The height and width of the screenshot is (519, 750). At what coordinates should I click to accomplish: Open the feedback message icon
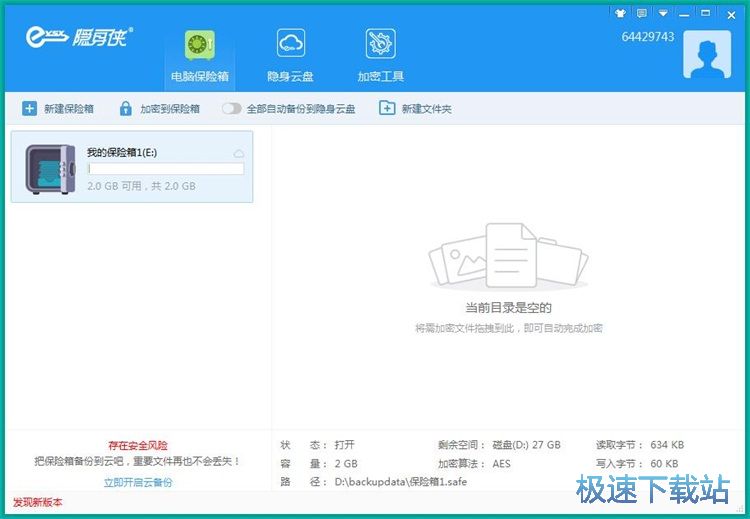tap(641, 13)
